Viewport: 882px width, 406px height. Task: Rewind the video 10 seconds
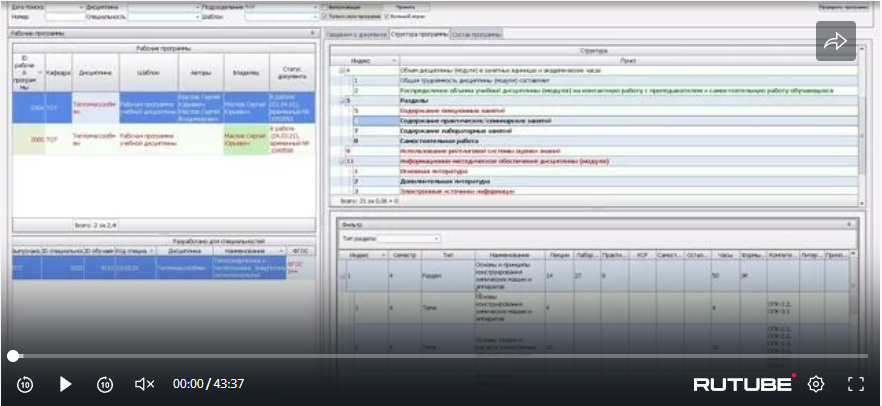pos(25,384)
